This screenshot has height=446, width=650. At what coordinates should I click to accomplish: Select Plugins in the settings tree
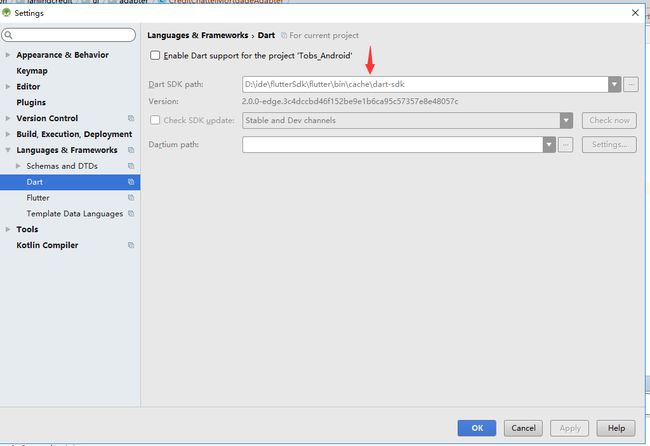click(31, 102)
